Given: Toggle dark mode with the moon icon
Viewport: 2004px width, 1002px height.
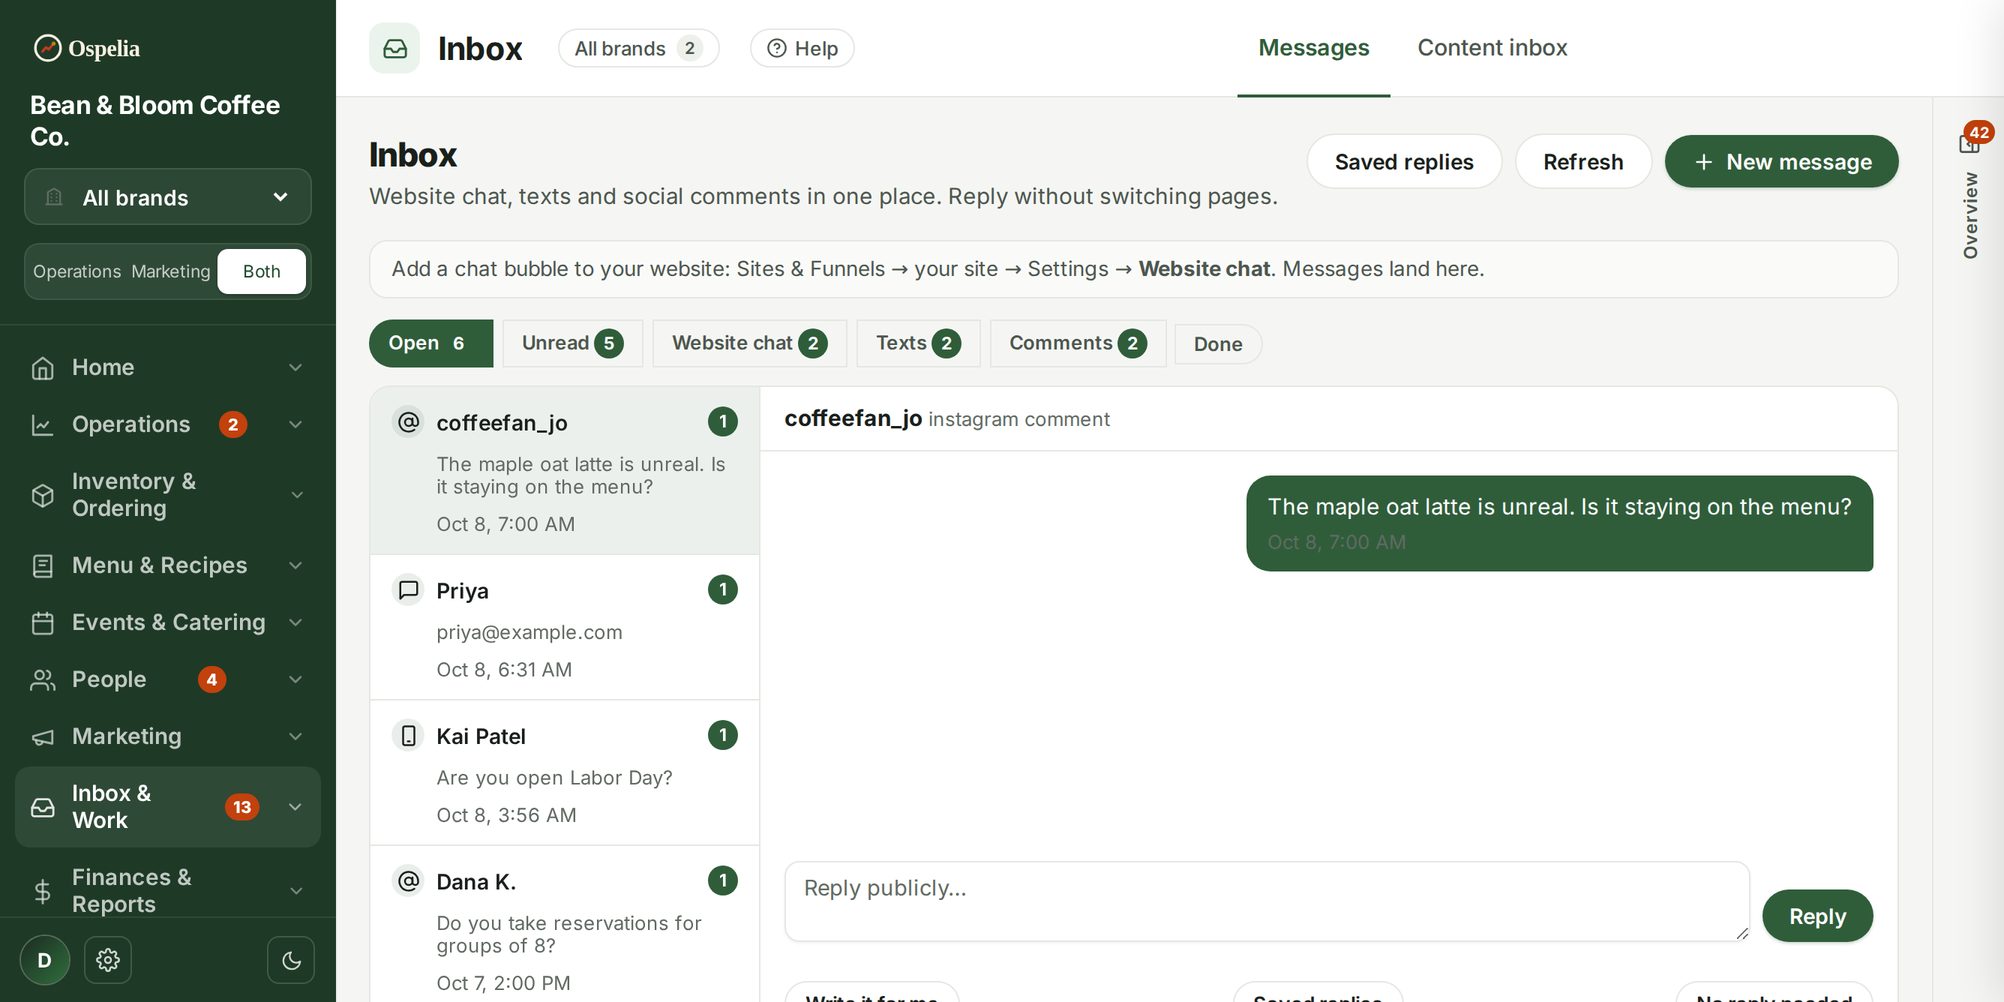Looking at the screenshot, I should click(x=291, y=960).
